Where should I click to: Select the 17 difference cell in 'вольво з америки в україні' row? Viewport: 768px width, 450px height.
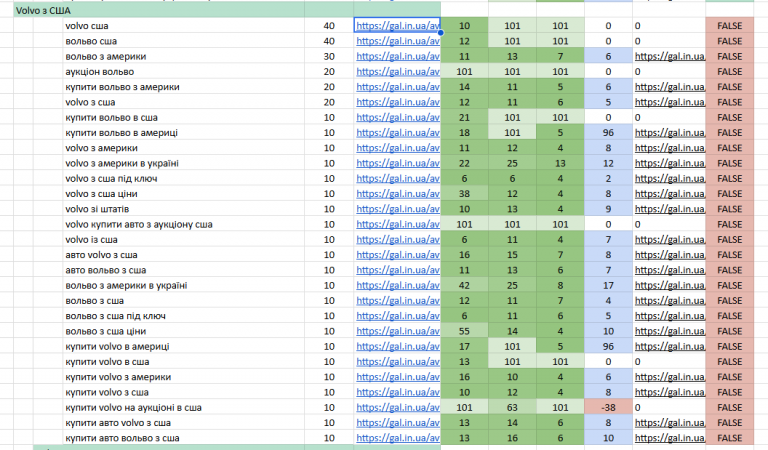(x=608, y=285)
